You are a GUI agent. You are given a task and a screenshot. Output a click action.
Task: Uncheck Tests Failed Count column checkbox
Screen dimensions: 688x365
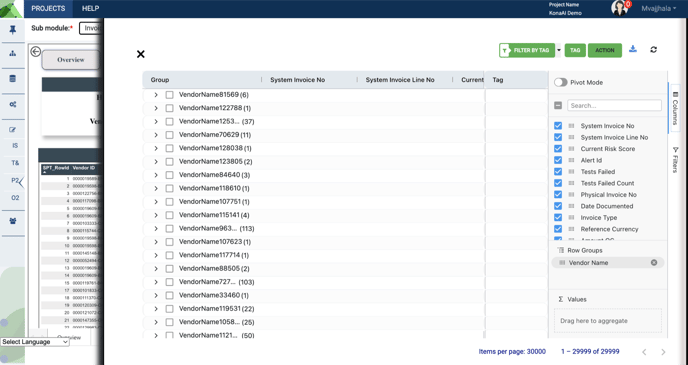tap(558, 183)
